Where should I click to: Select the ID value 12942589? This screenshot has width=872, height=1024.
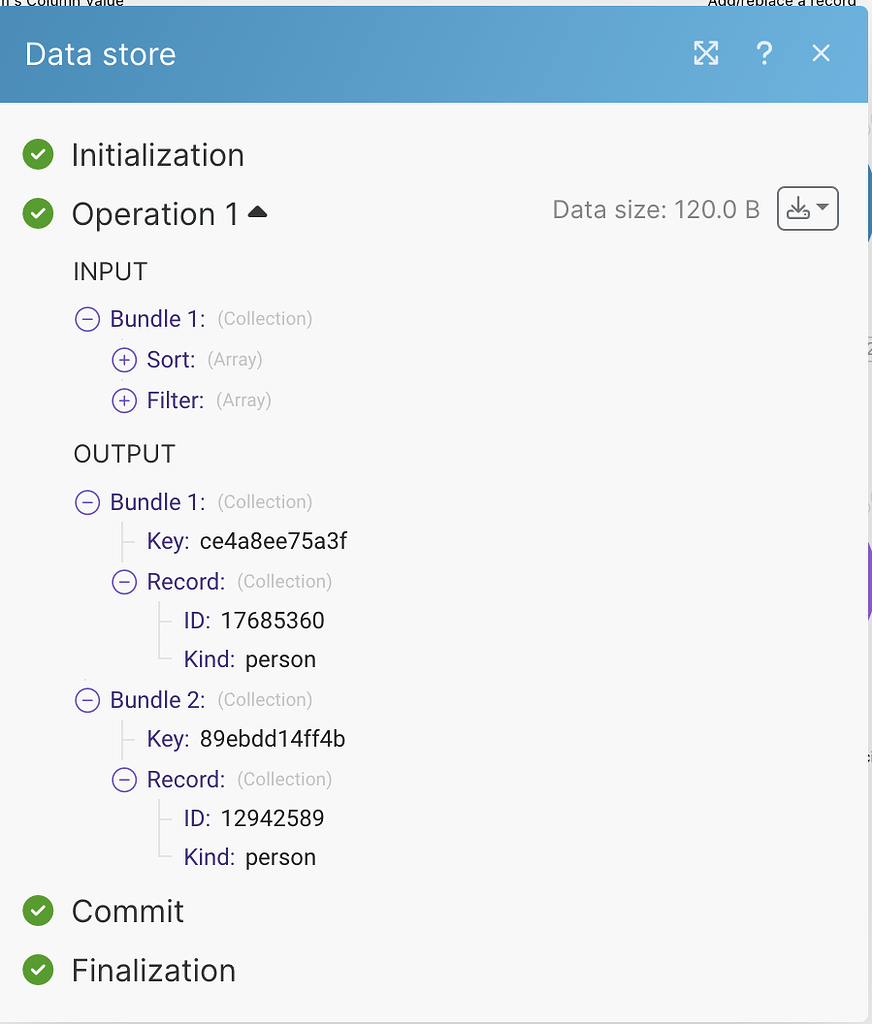point(272,819)
